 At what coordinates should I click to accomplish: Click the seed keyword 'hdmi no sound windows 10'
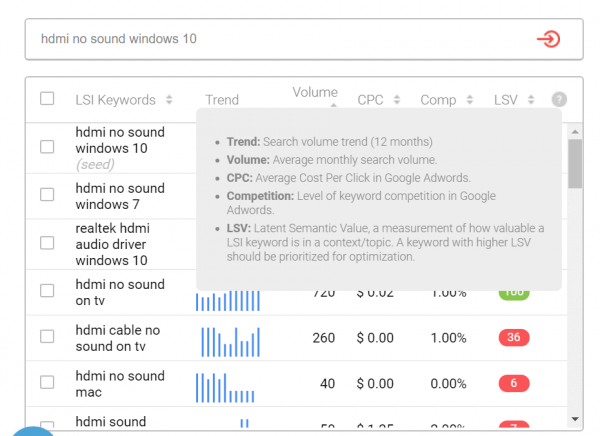tap(120, 140)
